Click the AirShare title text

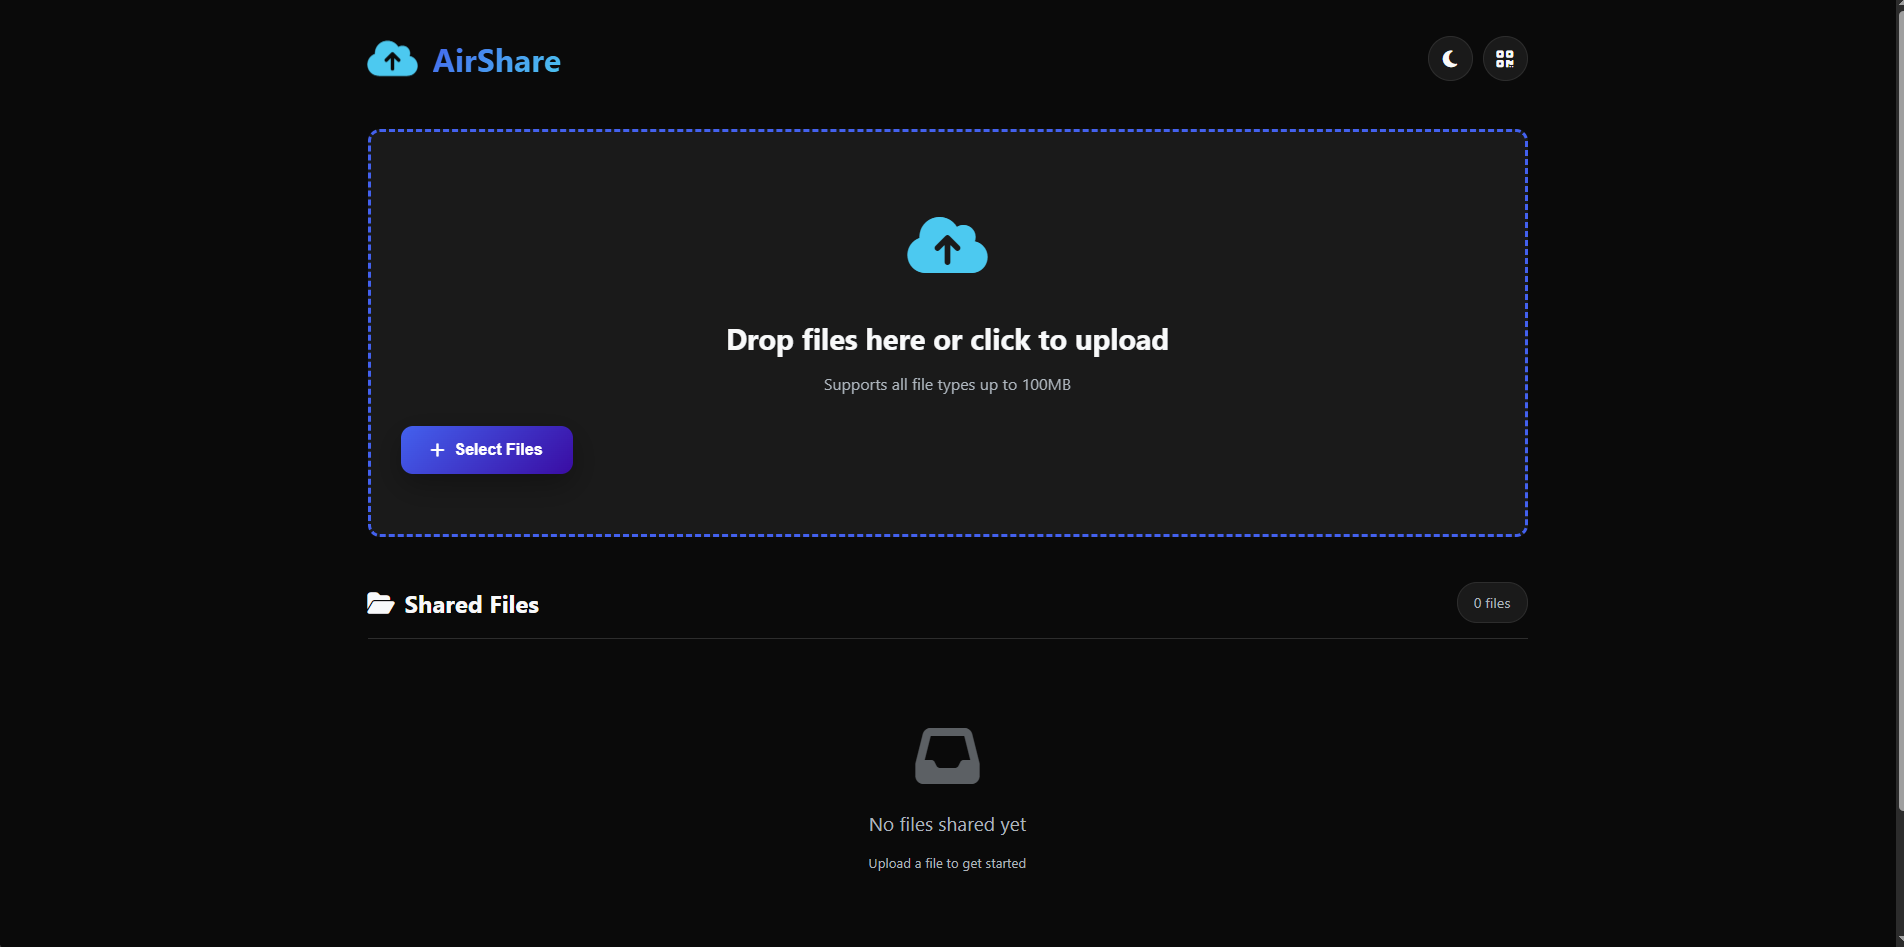[496, 60]
